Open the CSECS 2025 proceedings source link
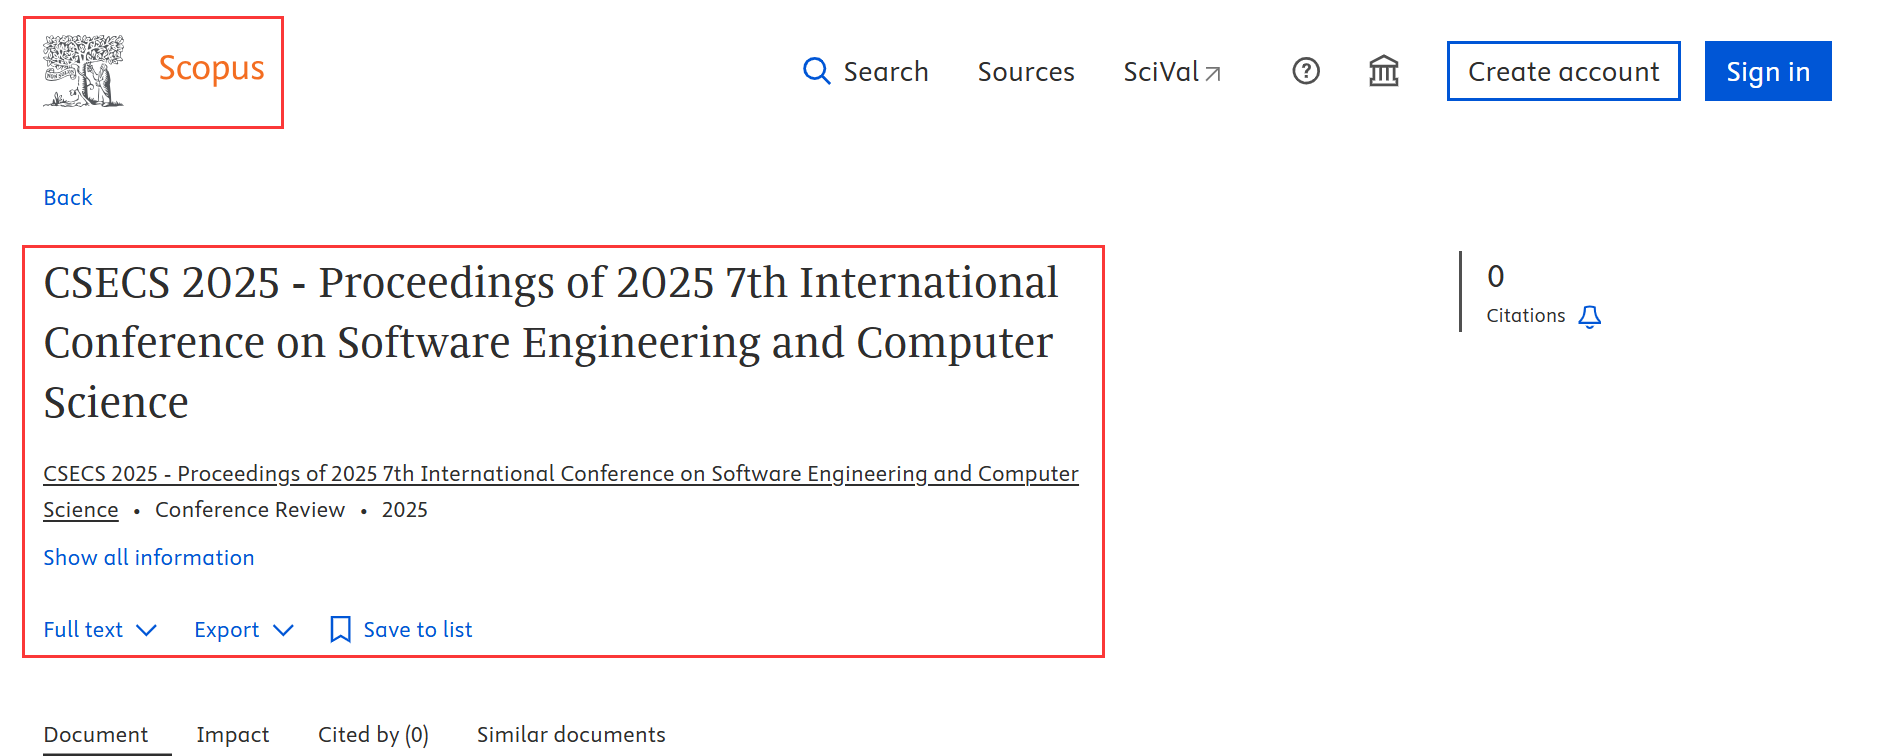The height and width of the screenshot is (756, 1877). pyautogui.click(x=560, y=473)
